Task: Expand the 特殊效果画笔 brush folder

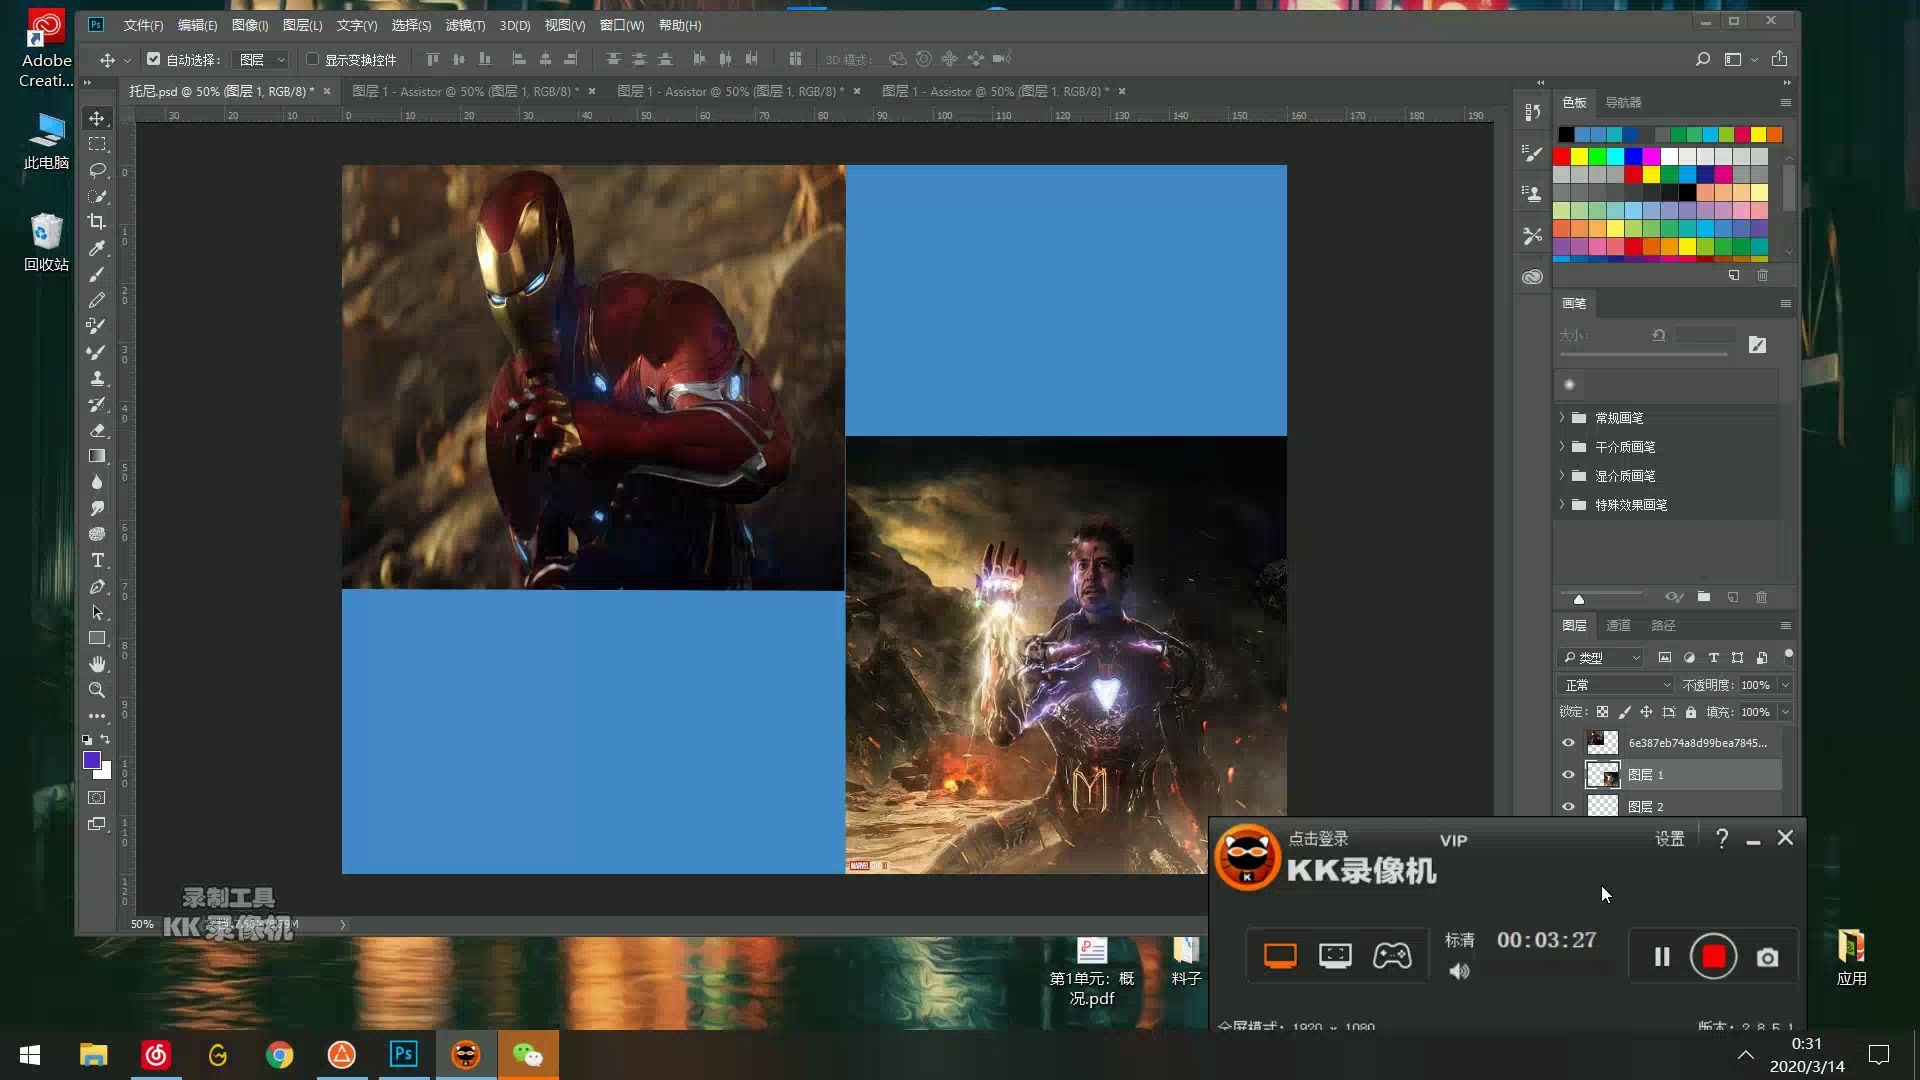Action: pyautogui.click(x=1562, y=504)
